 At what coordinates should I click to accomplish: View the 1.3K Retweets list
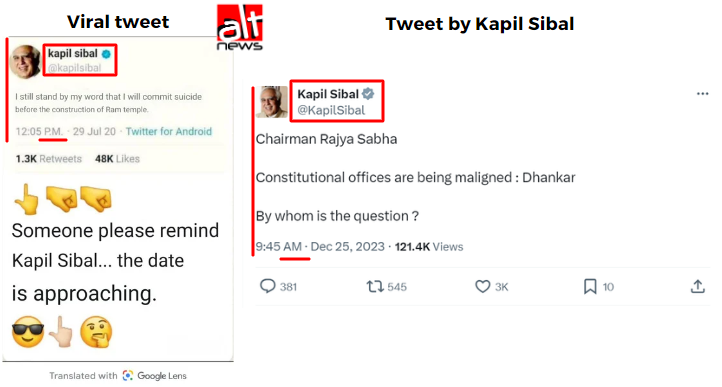pyautogui.click(x=48, y=159)
